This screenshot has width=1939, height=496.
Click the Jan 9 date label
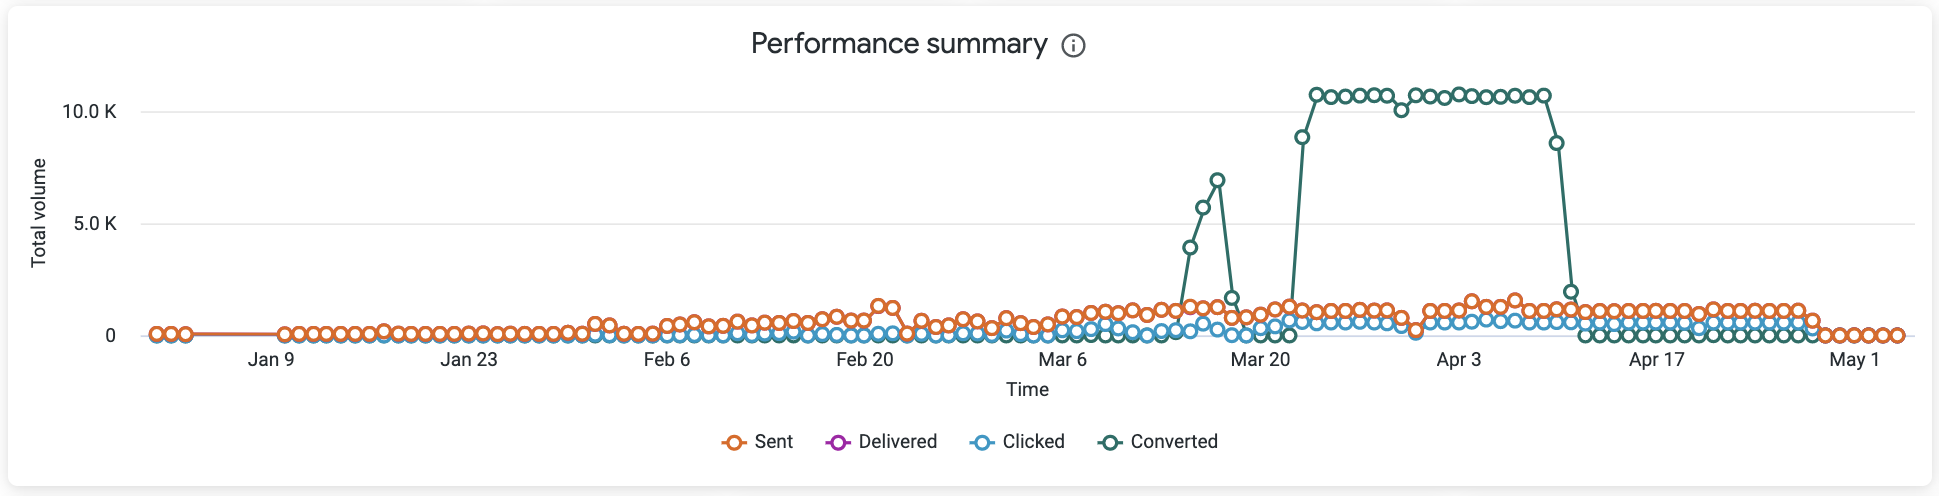[271, 360]
